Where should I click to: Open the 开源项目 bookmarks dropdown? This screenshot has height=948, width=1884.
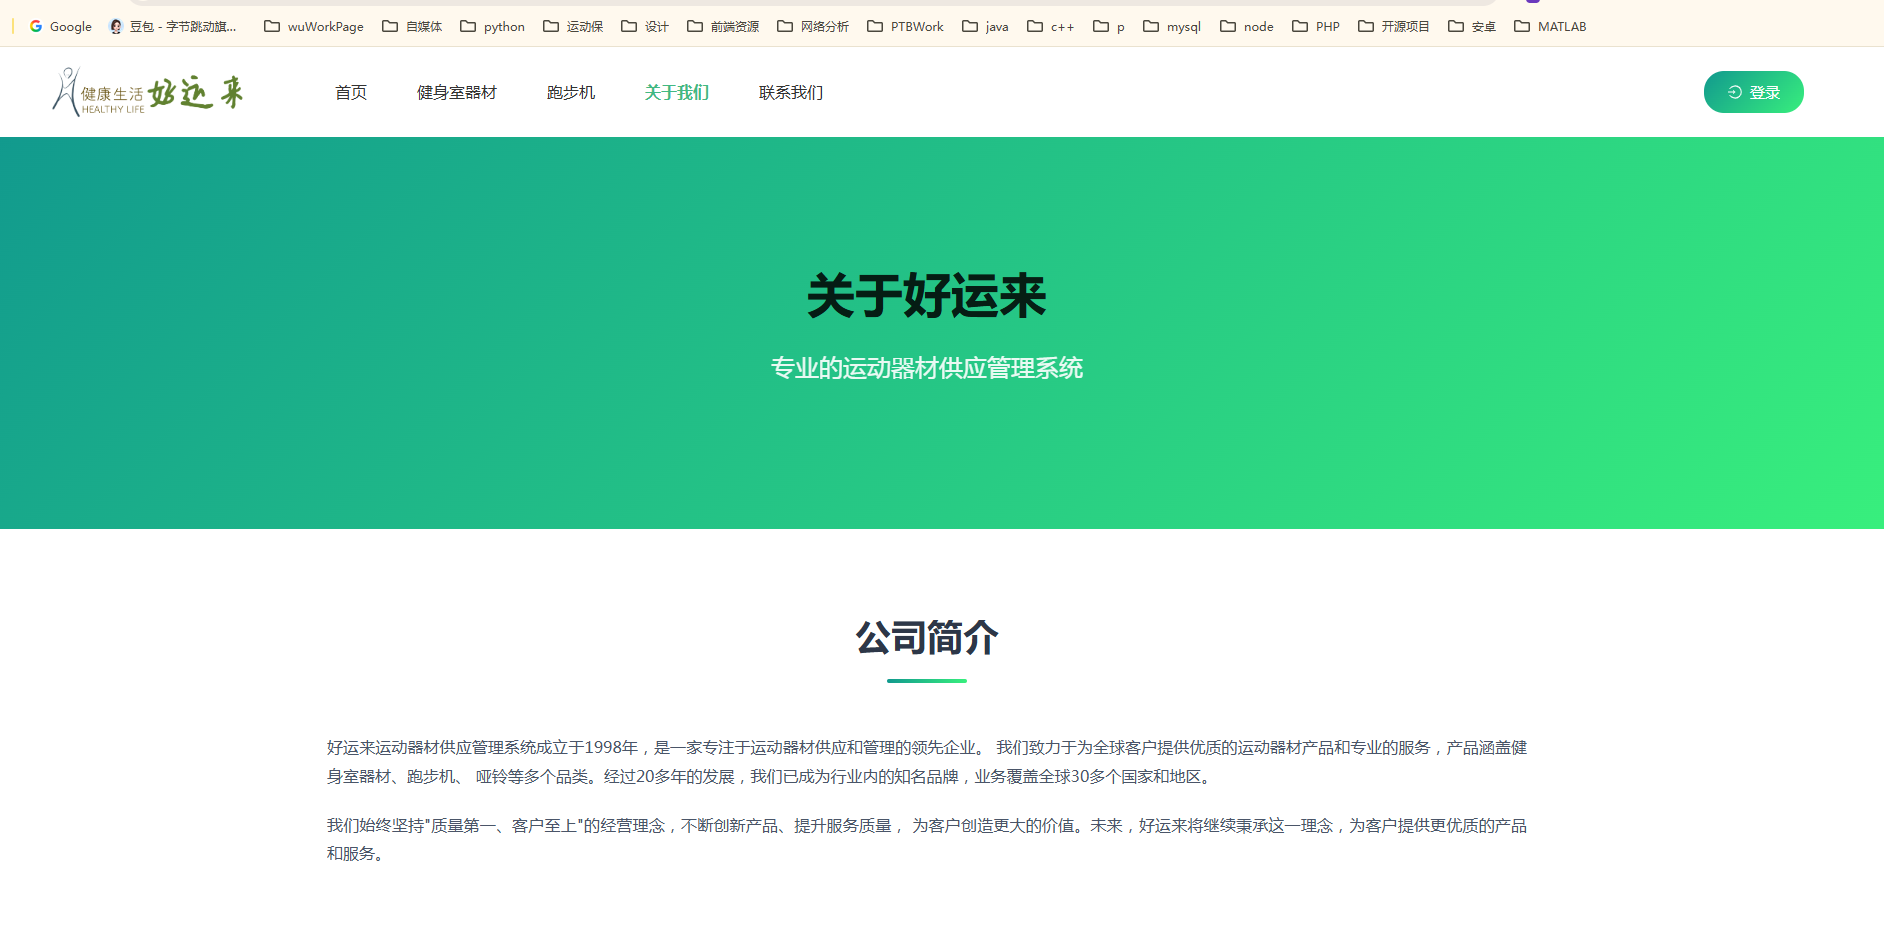(1394, 26)
